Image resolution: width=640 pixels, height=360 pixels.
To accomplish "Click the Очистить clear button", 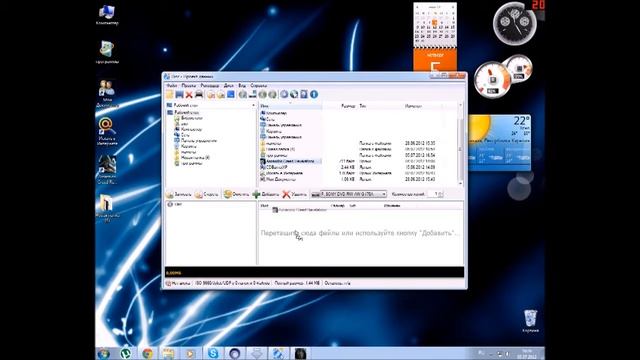I will (x=236, y=194).
